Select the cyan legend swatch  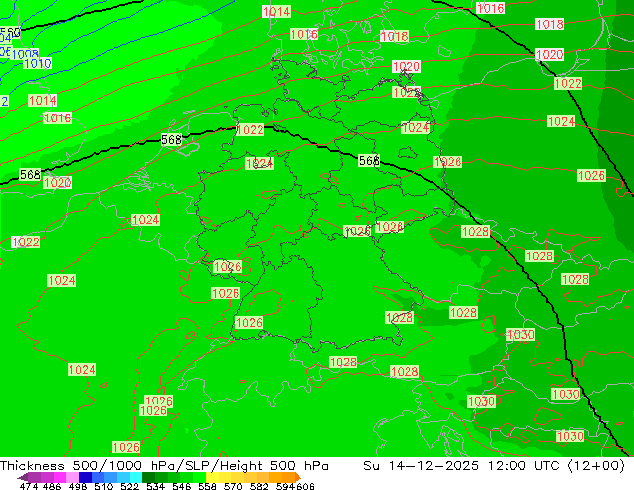pyautogui.click(x=136, y=477)
